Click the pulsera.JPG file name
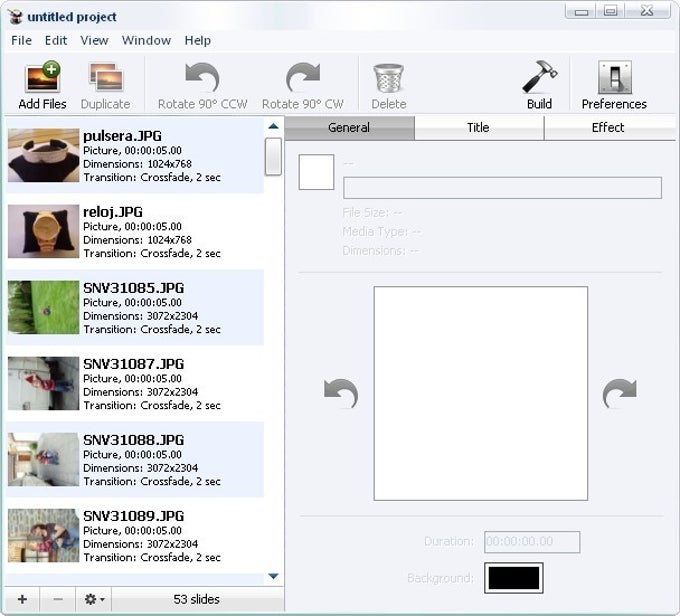680x616 pixels. (x=122, y=136)
